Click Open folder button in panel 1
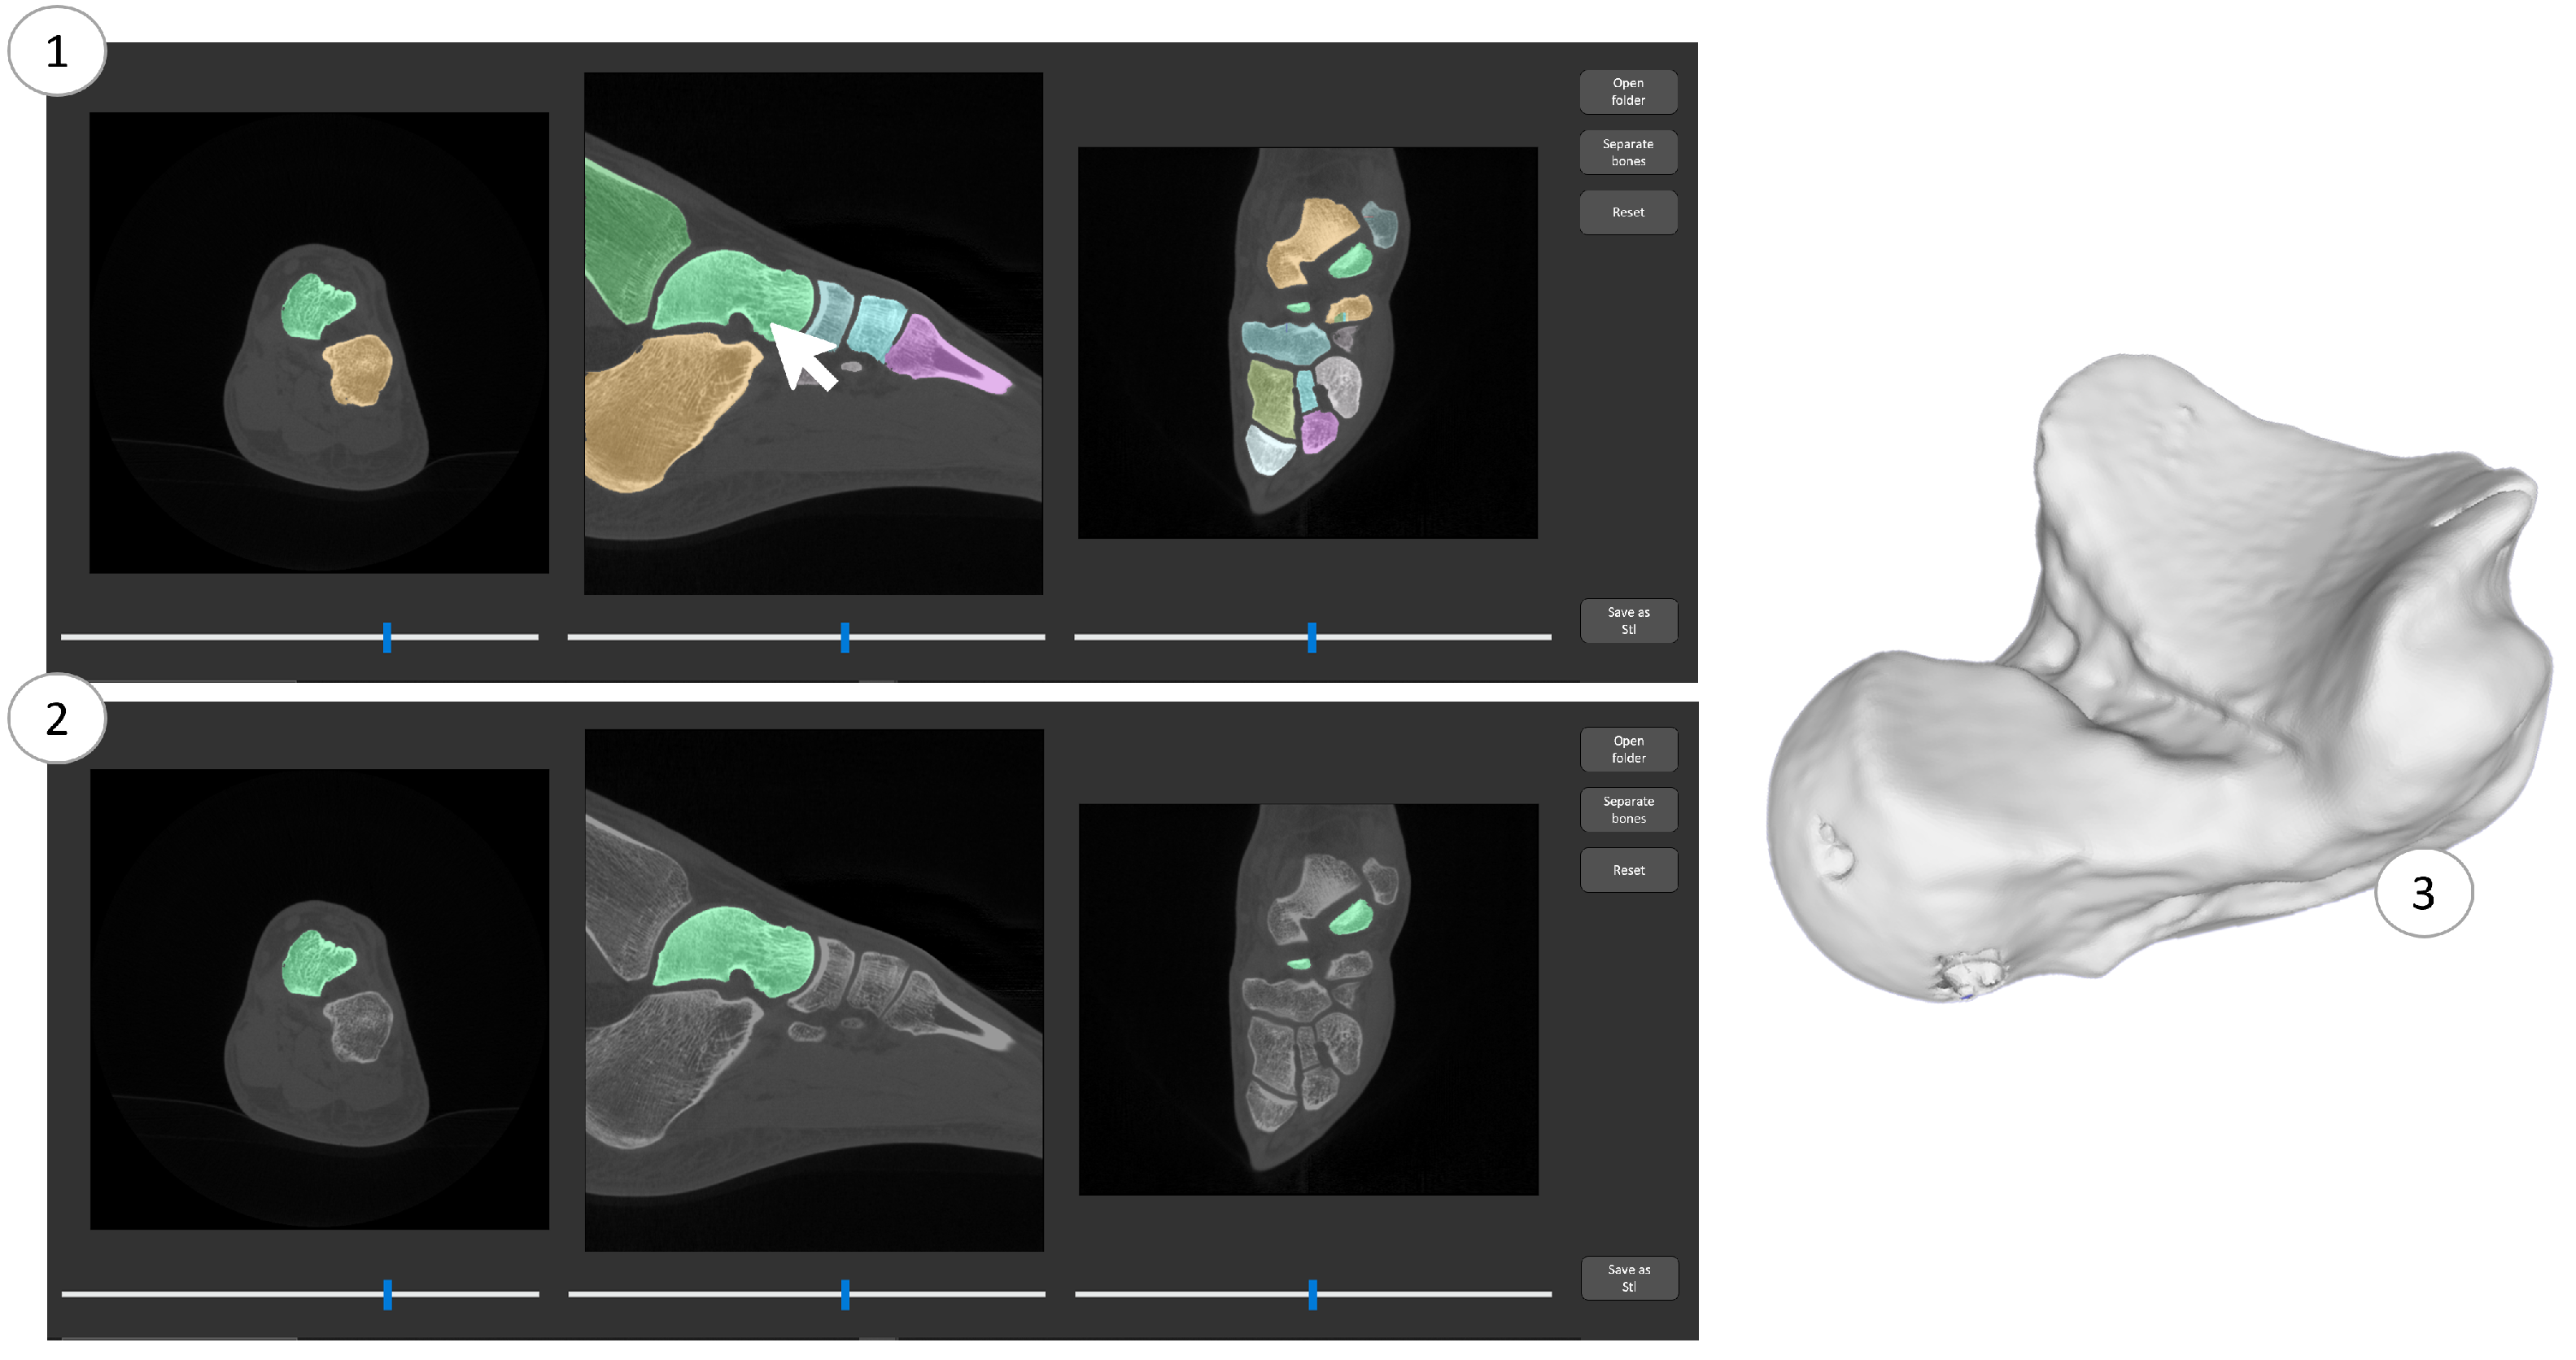The image size is (2576, 1360). pyautogui.click(x=1627, y=91)
